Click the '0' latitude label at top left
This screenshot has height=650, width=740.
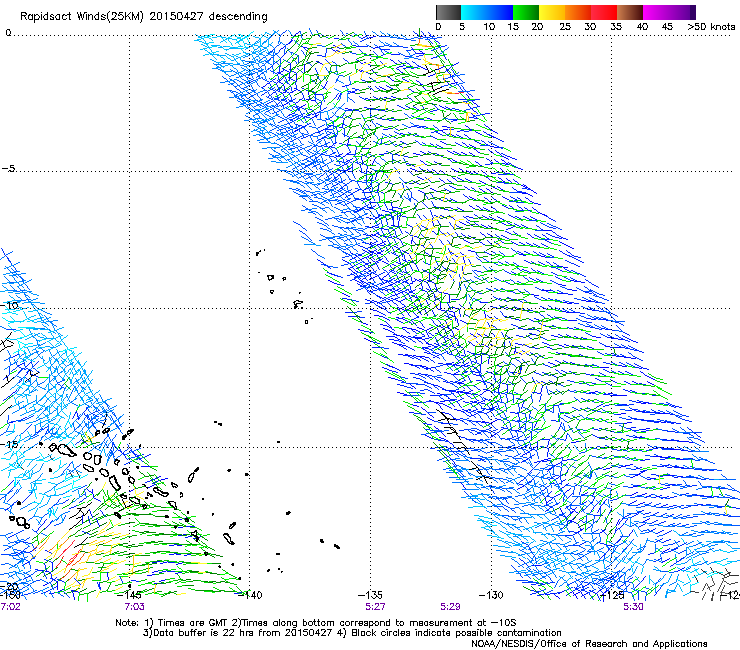tap(8, 33)
